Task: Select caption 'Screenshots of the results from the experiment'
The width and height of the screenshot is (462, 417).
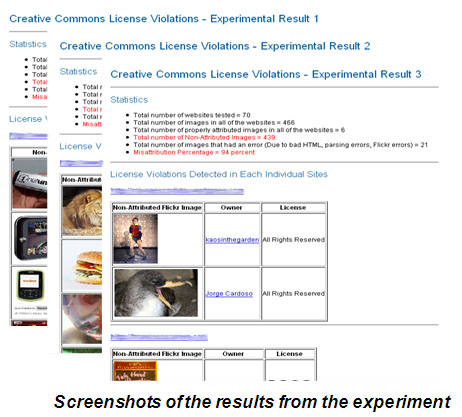Action: [x=252, y=402]
